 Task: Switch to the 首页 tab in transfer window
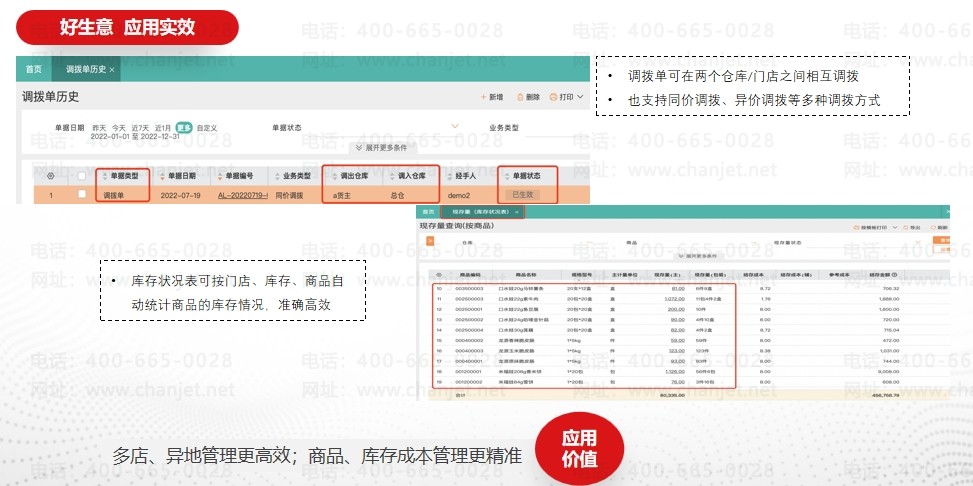coord(34,70)
